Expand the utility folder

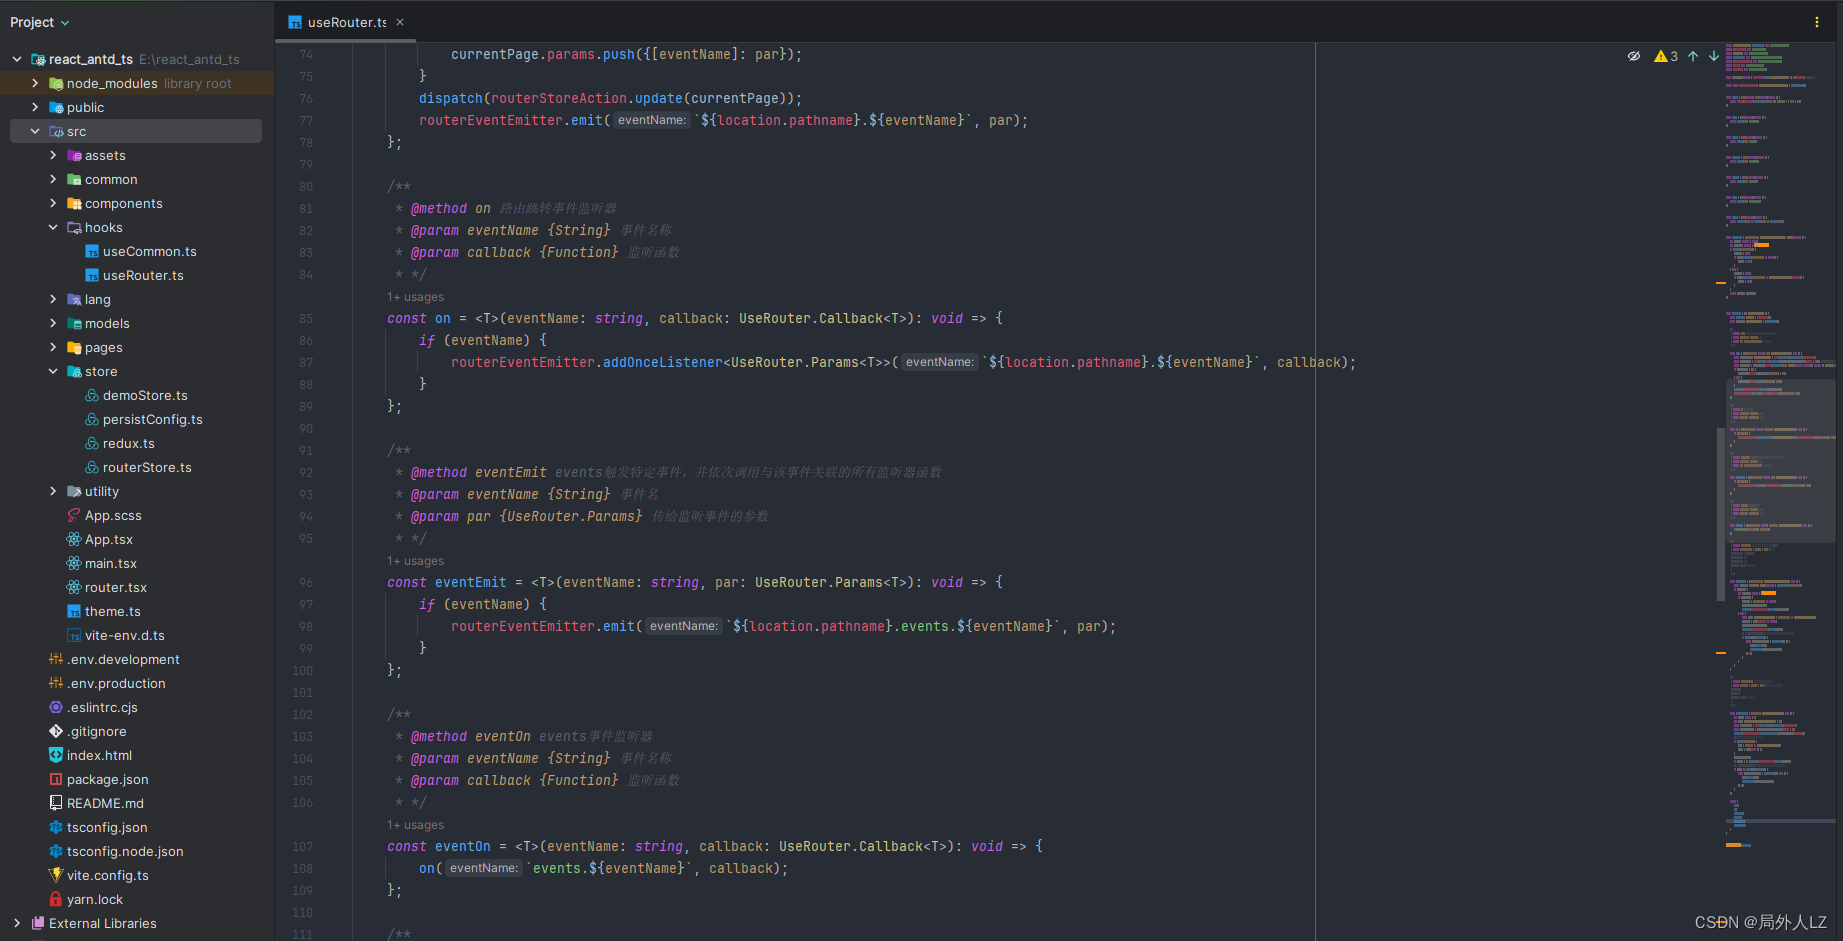pos(53,491)
